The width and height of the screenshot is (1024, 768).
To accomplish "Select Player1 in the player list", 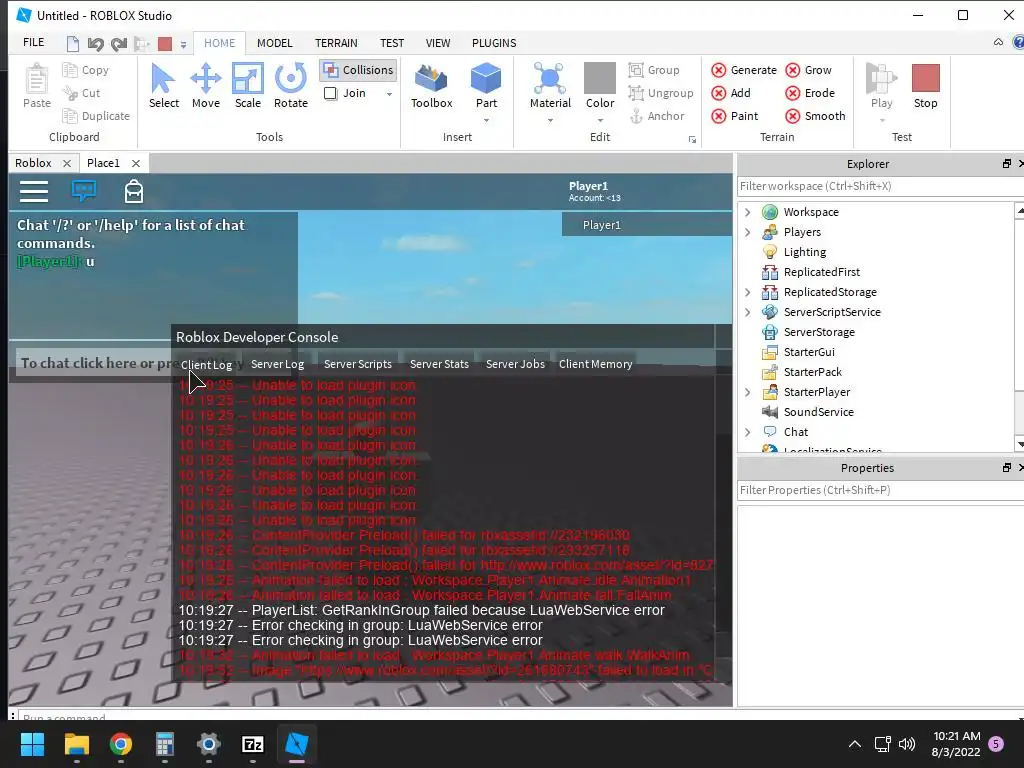I will pos(647,225).
